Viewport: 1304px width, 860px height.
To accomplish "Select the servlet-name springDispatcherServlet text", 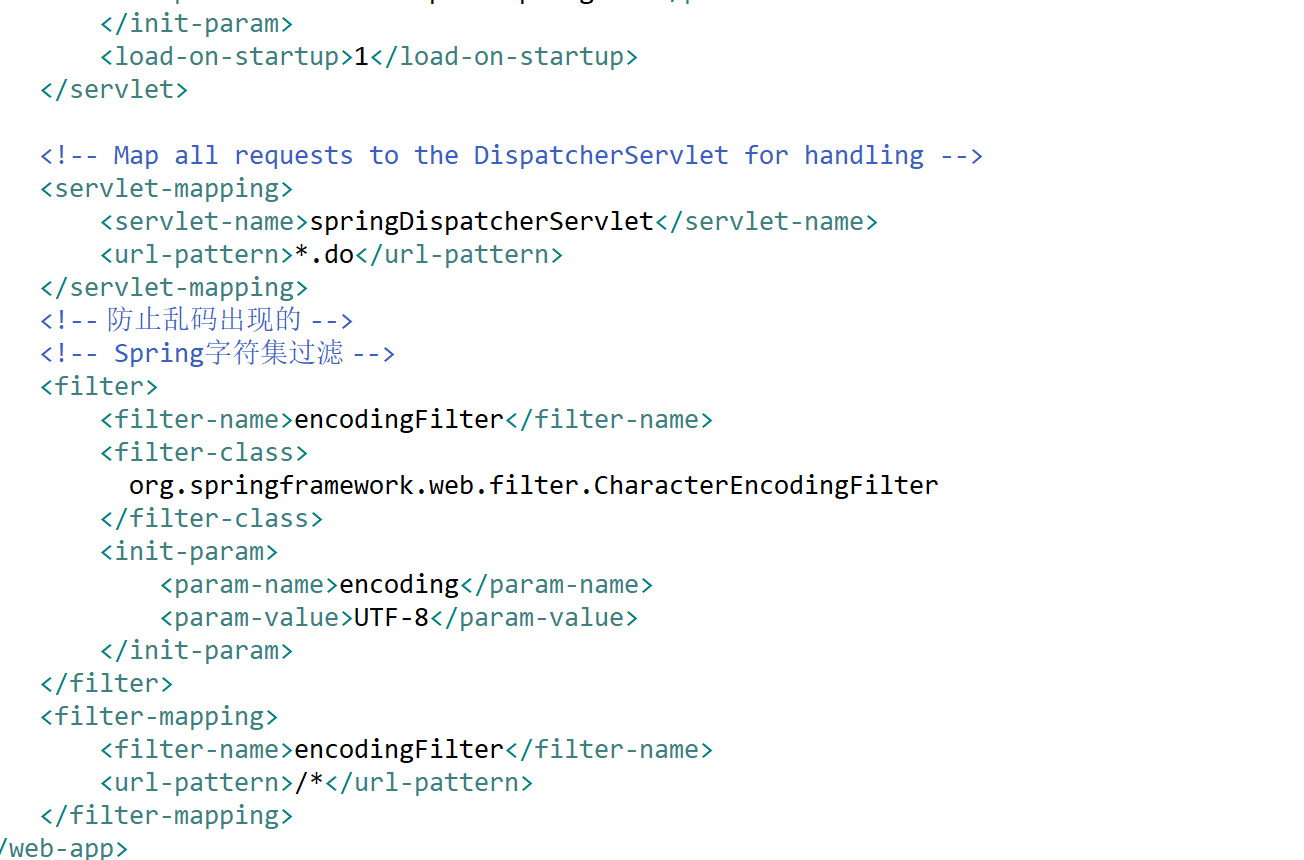I will click(481, 221).
